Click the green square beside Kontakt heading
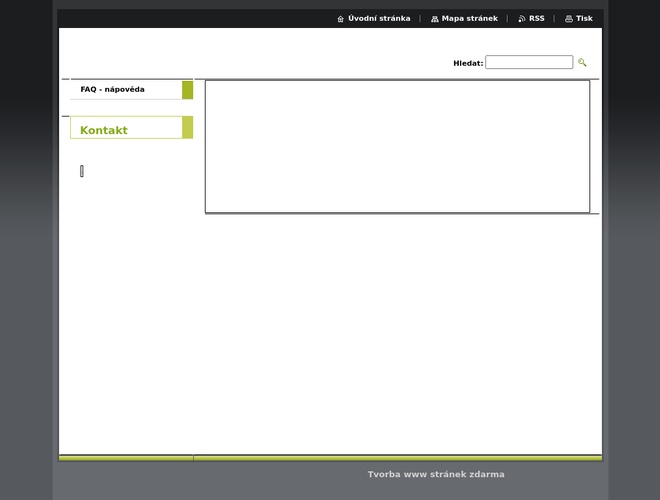The image size is (660, 500). 187,128
